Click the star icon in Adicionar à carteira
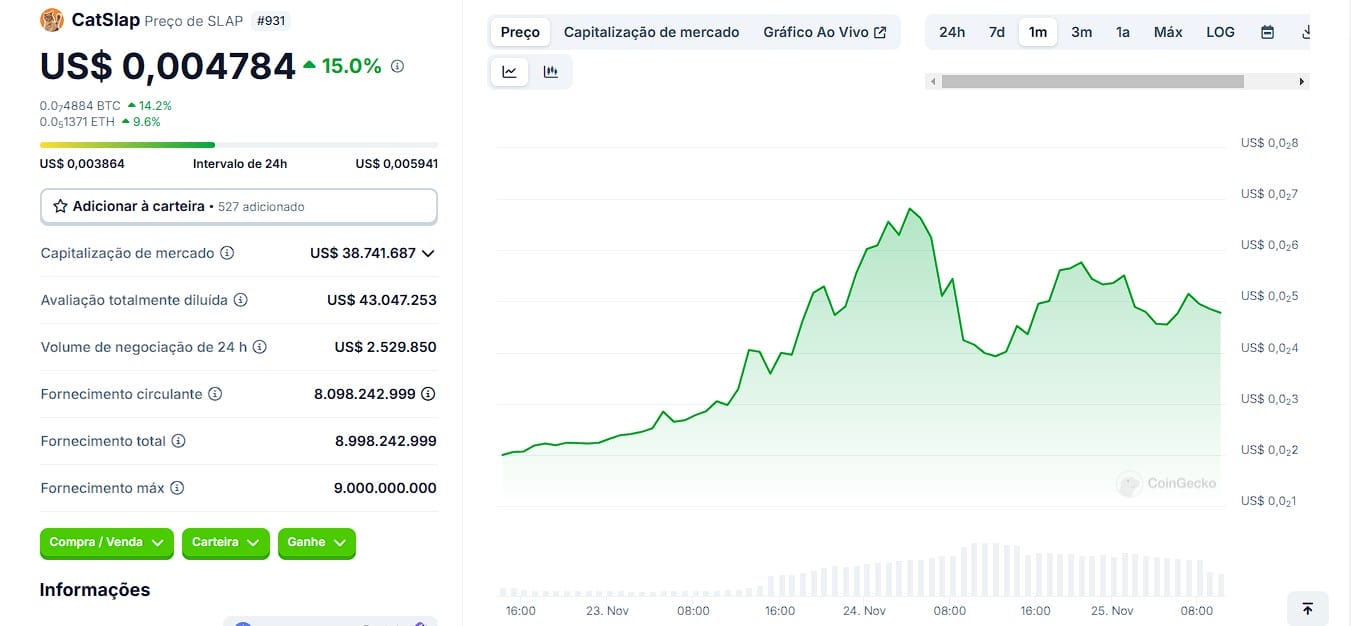 pos(60,206)
